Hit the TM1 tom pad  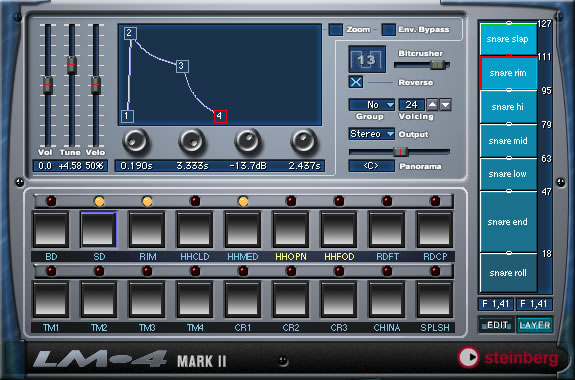(x=51, y=299)
